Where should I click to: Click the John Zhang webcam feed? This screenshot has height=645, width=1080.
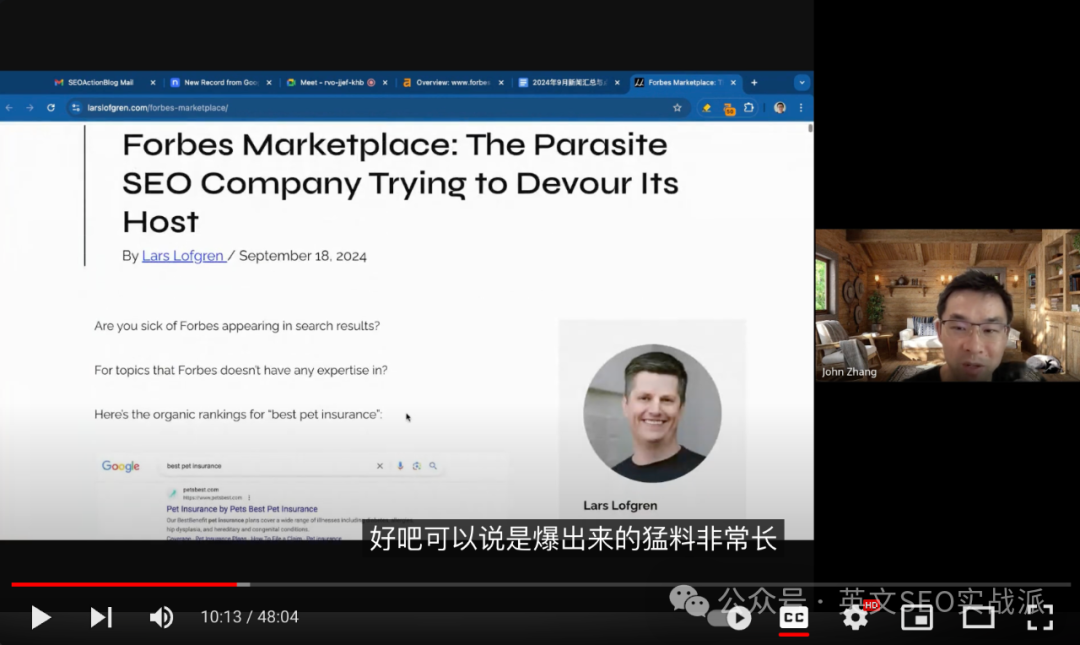[947, 305]
